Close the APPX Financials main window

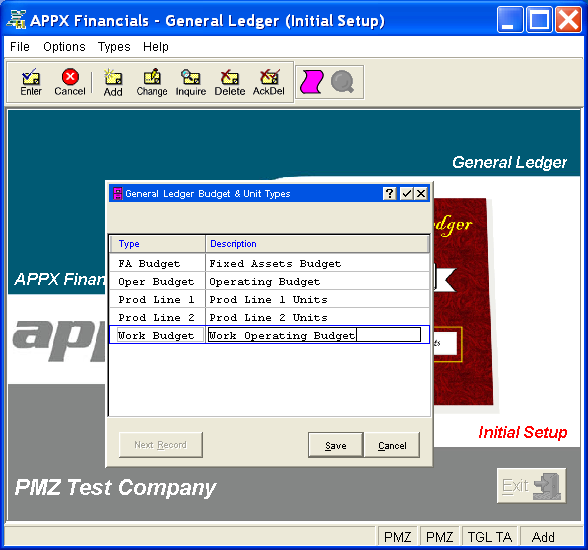click(x=568, y=19)
